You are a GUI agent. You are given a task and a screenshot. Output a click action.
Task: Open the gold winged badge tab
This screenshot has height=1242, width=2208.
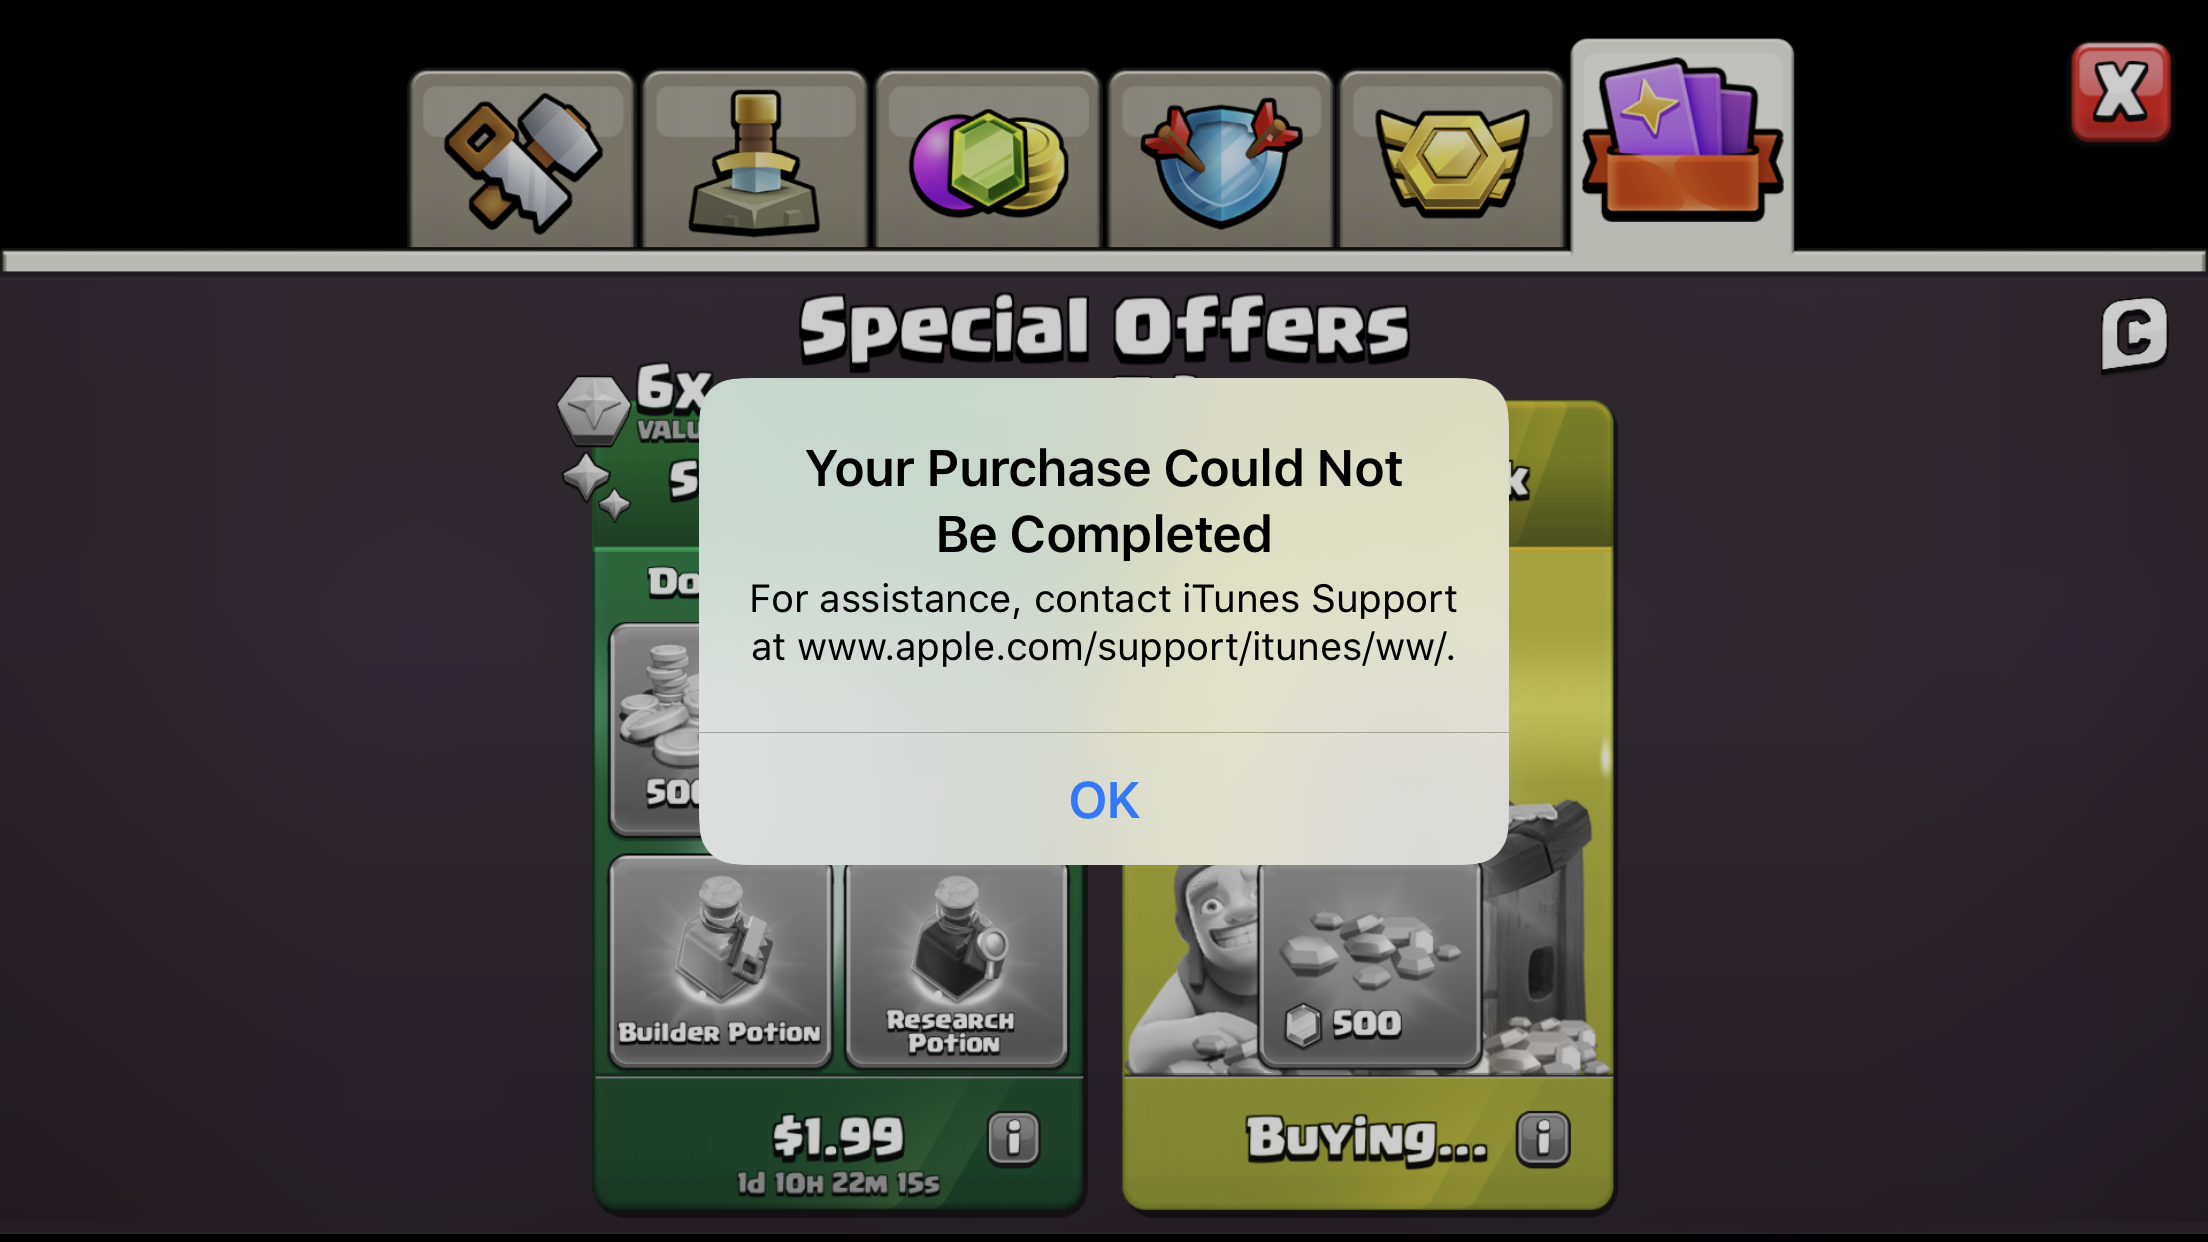pyautogui.click(x=1452, y=160)
